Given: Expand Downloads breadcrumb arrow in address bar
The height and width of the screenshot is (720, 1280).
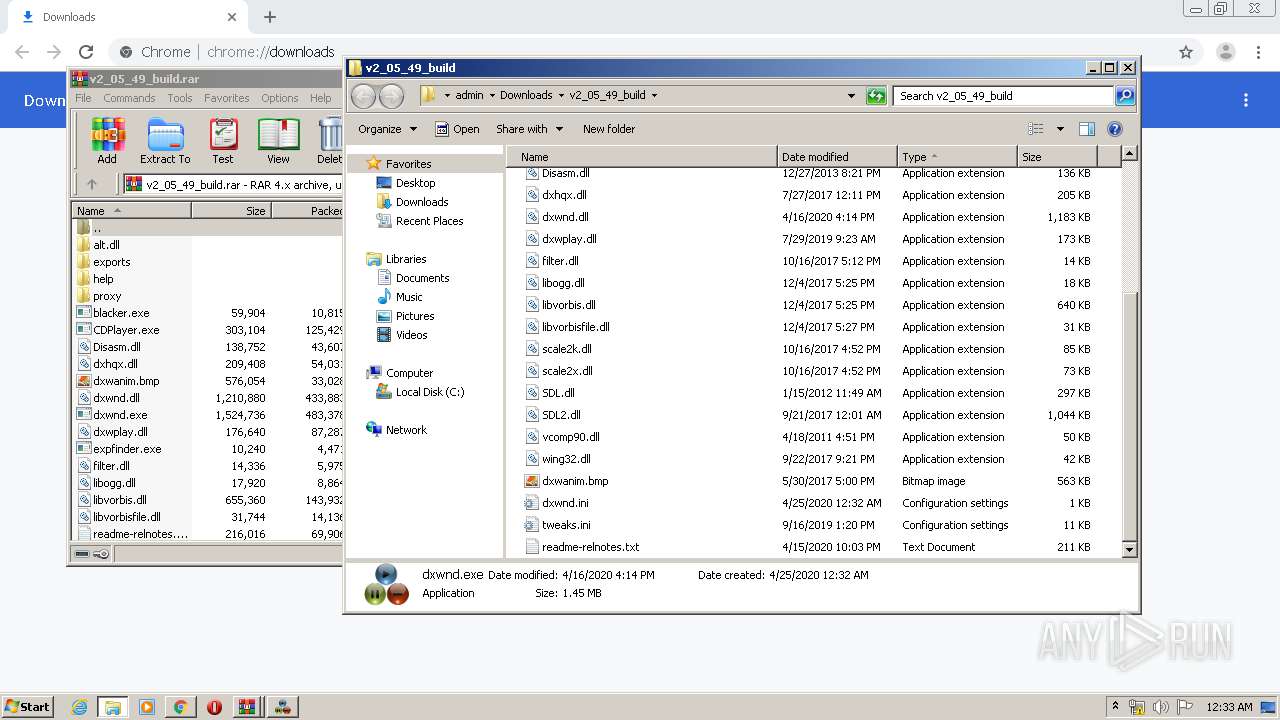Looking at the screenshot, I should click(561, 96).
